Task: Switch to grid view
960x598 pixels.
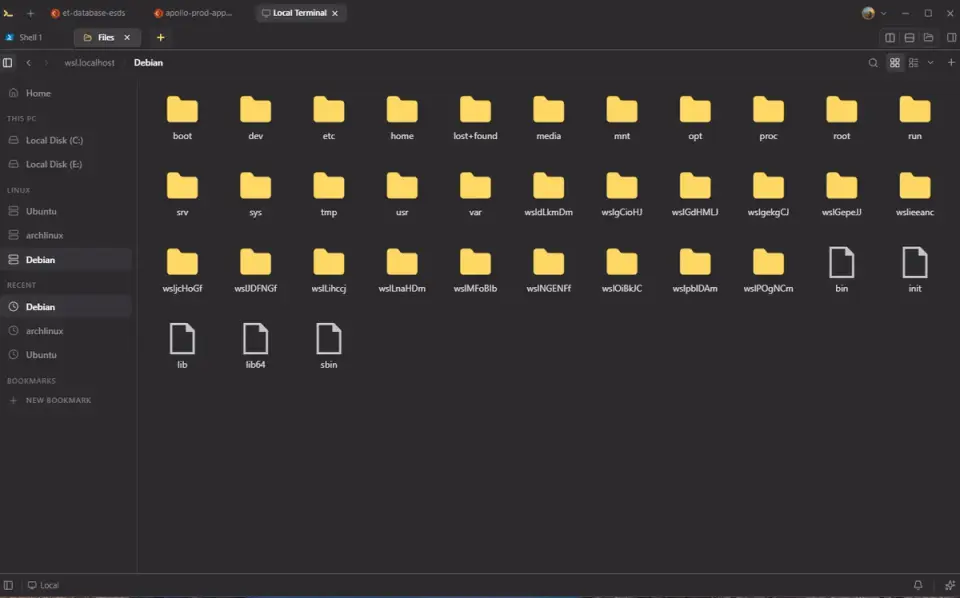Action: [x=894, y=62]
